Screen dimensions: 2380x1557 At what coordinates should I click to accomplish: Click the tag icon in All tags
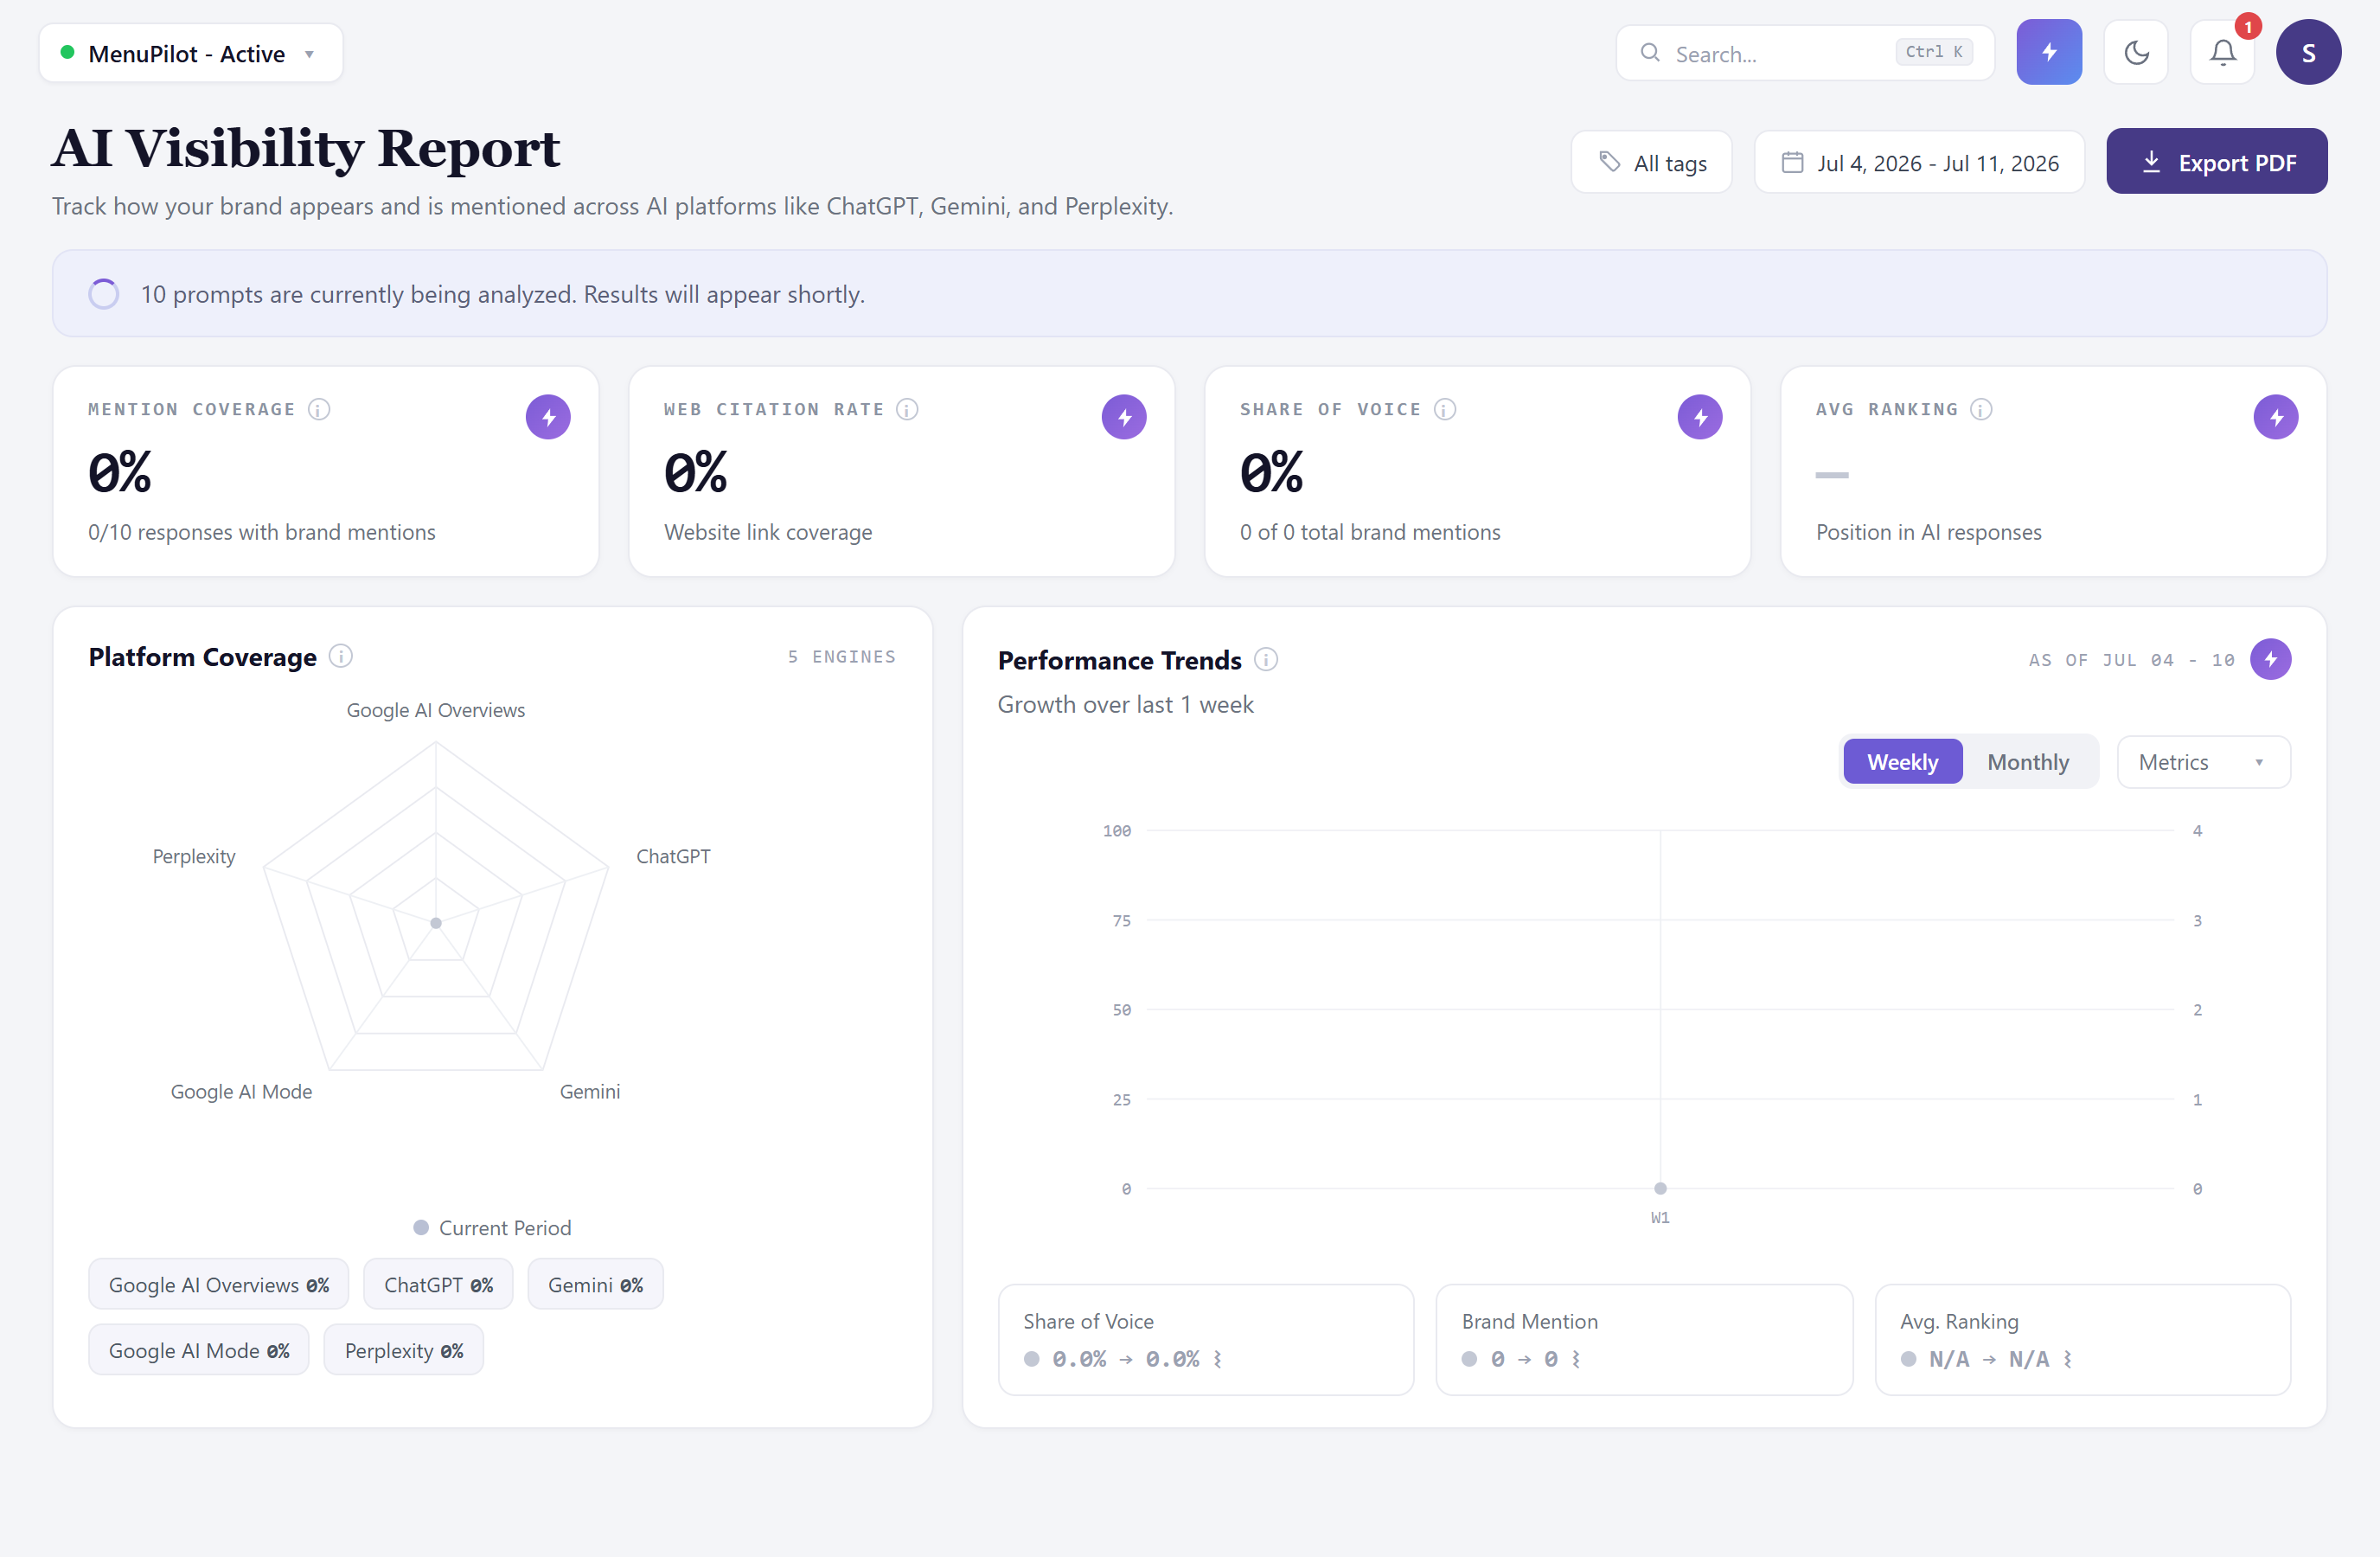point(1609,161)
